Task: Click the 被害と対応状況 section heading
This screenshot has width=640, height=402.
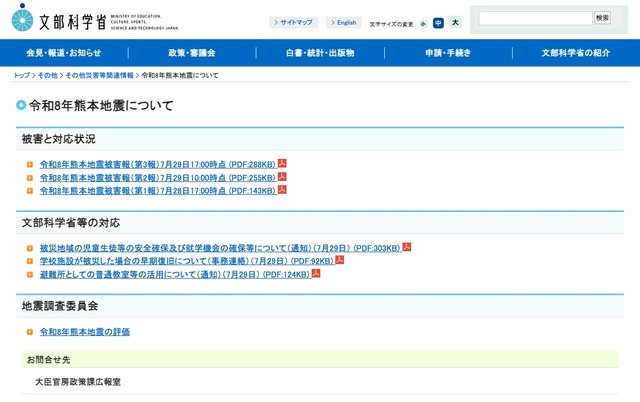Action: pyautogui.click(x=58, y=139)
